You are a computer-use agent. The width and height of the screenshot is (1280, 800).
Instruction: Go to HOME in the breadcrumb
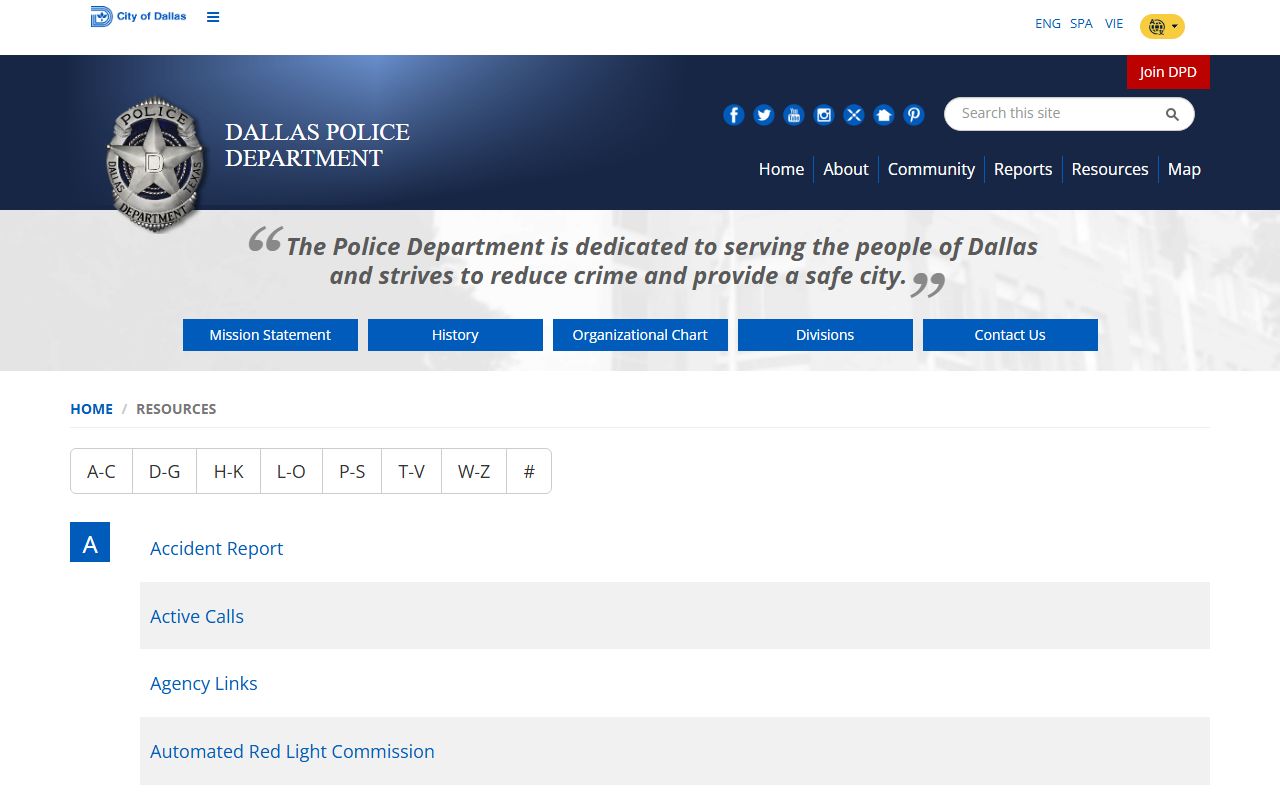pyautogui.click(x=91, y=409)
